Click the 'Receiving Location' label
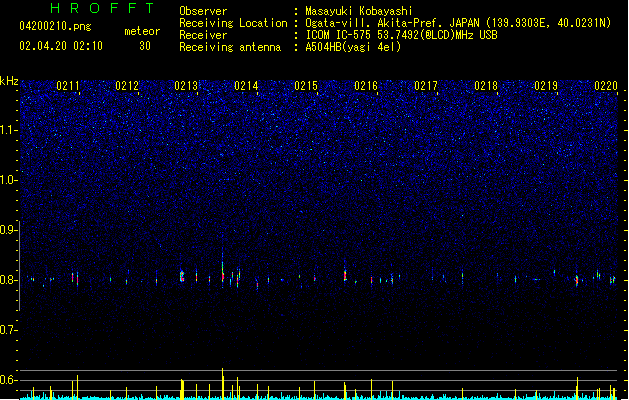Screen dimensions: 629x400 (x=233, y=23)
